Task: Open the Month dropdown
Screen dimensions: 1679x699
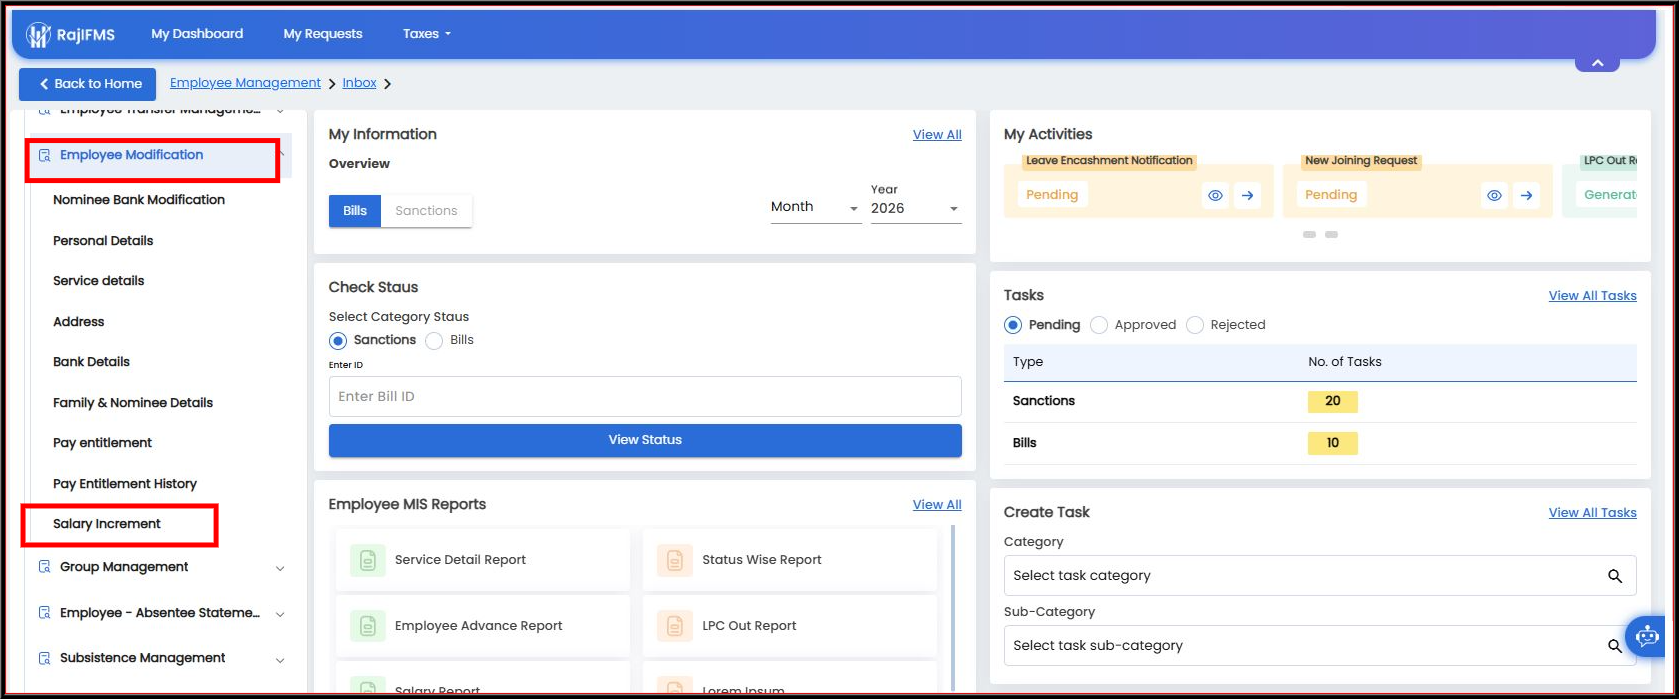Action: [x=816, y=208]
